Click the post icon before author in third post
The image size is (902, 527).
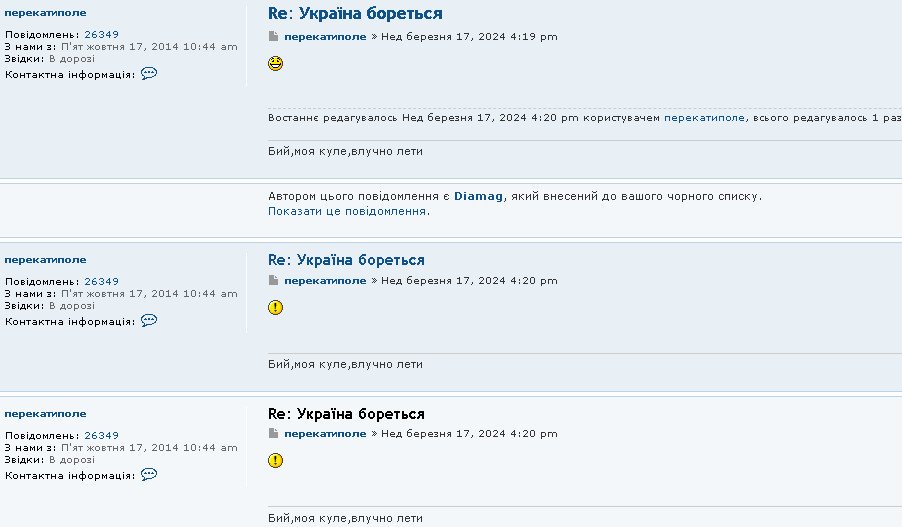coord(274,434)
